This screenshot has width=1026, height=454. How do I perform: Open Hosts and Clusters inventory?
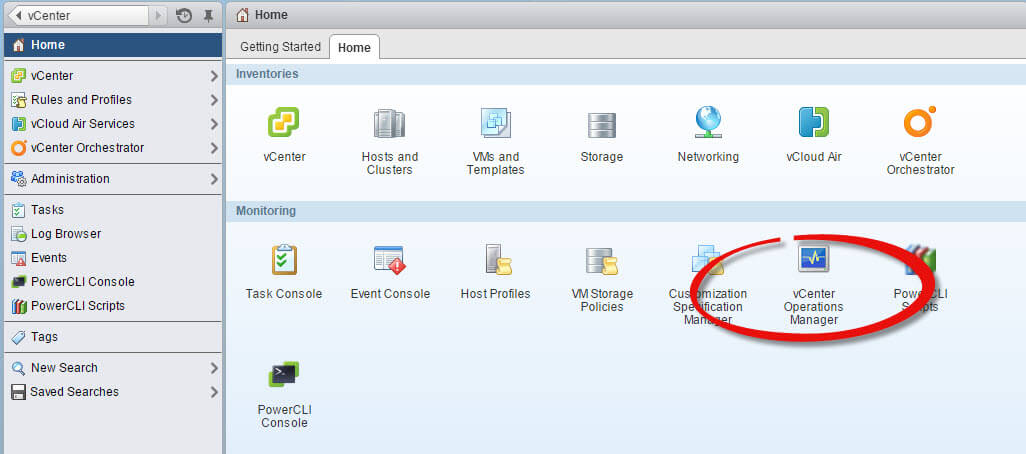(x=389, y=122)
